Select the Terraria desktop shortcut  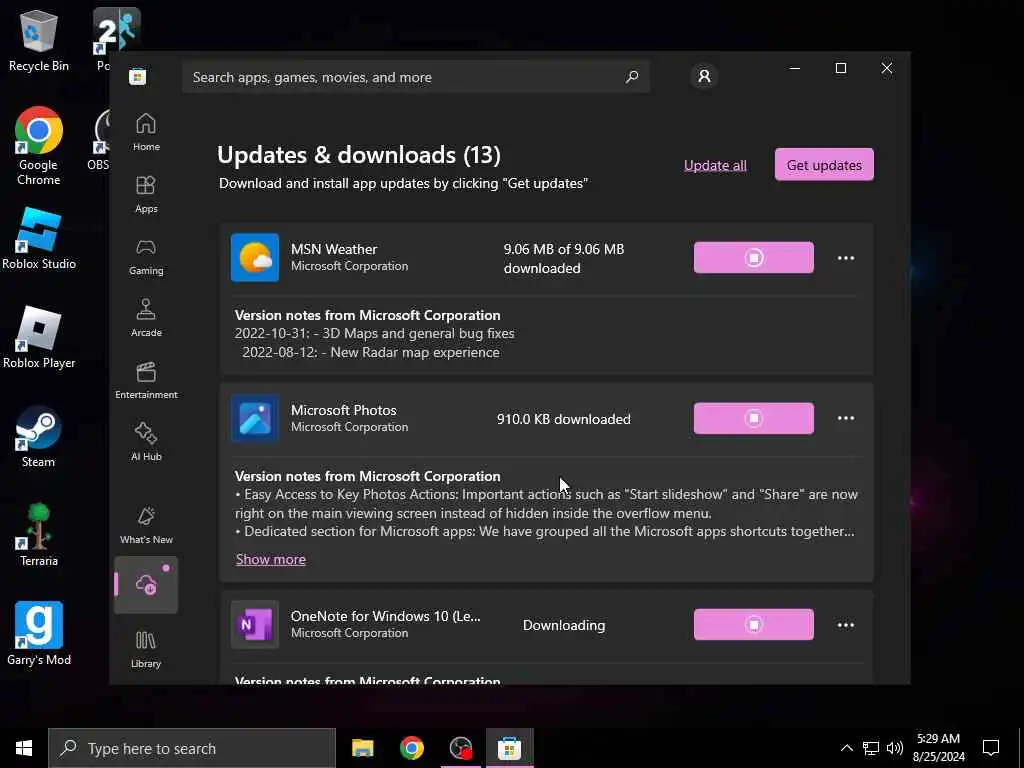pyautogui.click(x=39, y=536)
